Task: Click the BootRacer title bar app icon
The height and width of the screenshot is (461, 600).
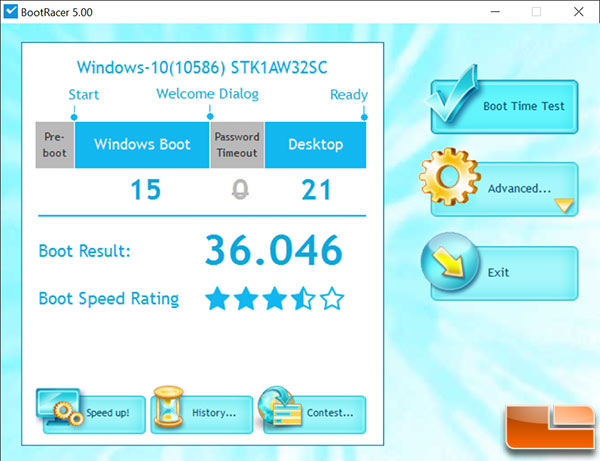Action: tap(10, 11)
